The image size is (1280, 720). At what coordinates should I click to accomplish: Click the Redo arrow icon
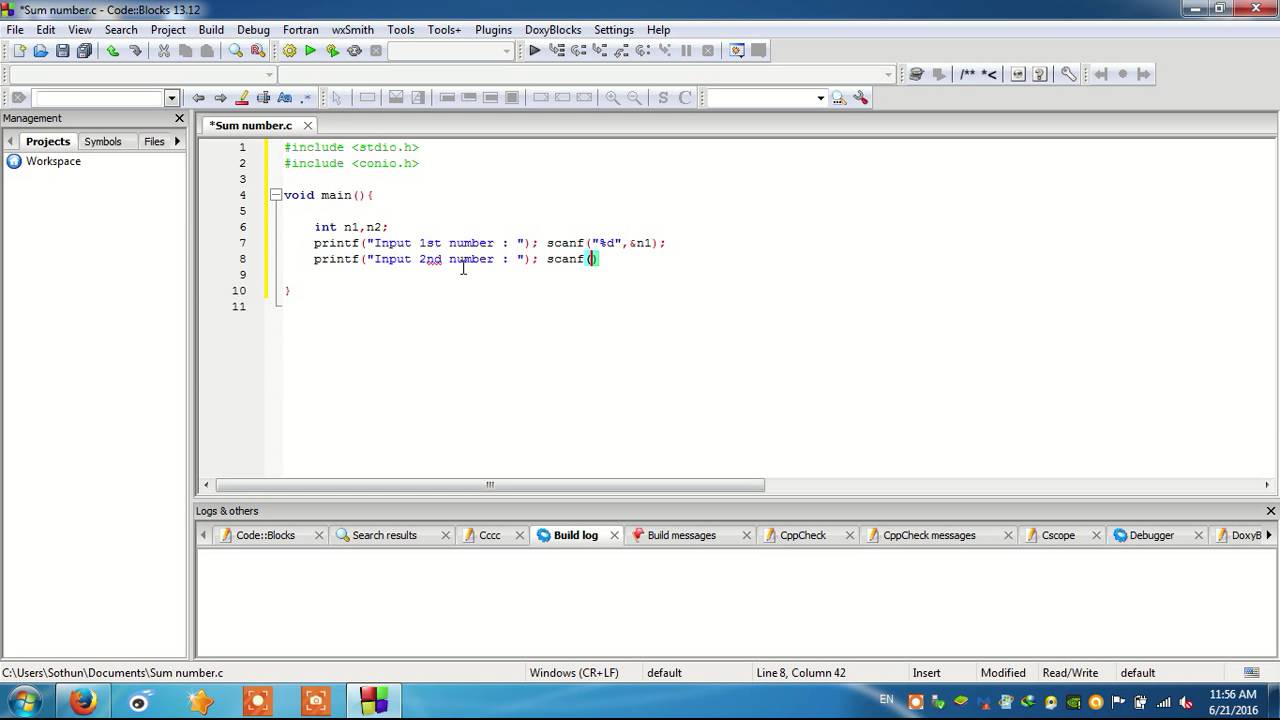[x=135, y=51]
